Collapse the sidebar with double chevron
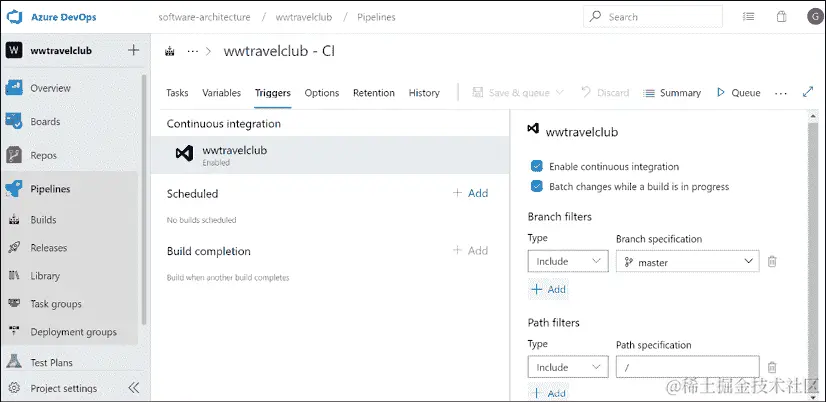The height and width of the screenshot is (402, 826). click(134, 388)
